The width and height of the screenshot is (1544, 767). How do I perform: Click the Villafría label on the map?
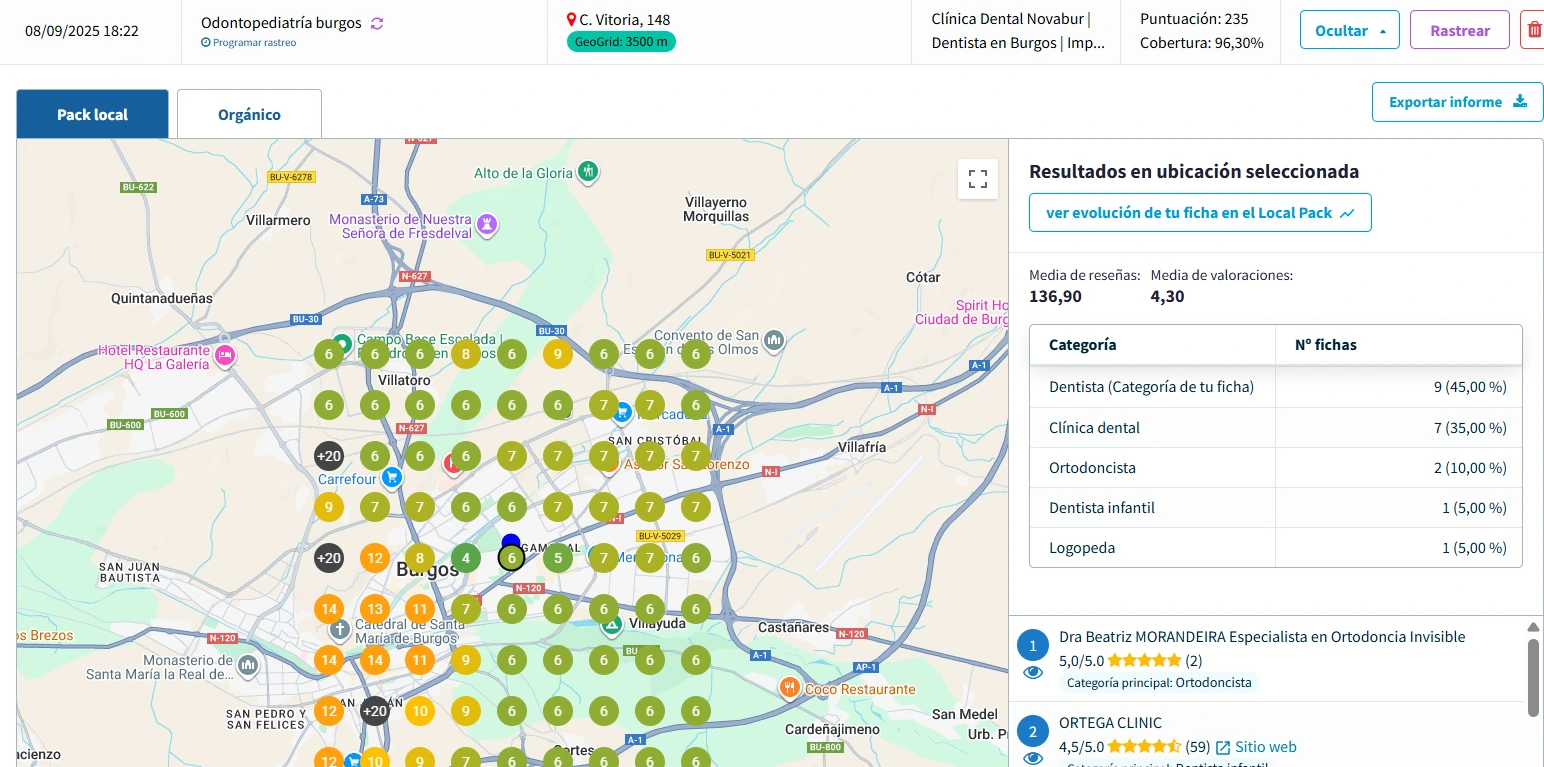click(861, 447)
